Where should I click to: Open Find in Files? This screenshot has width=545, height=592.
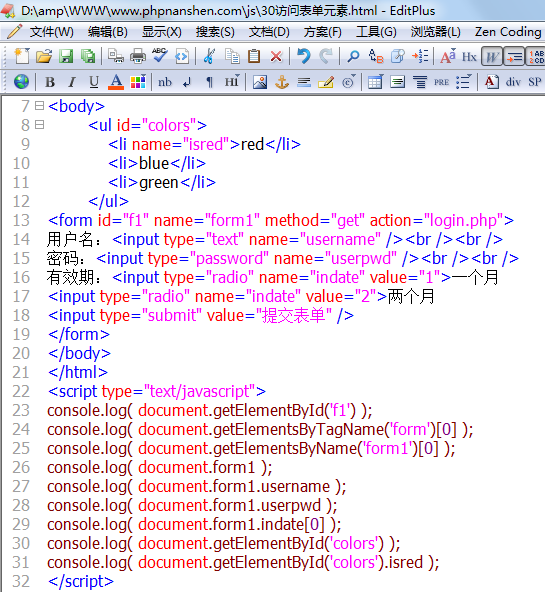(x=398, y=57)
